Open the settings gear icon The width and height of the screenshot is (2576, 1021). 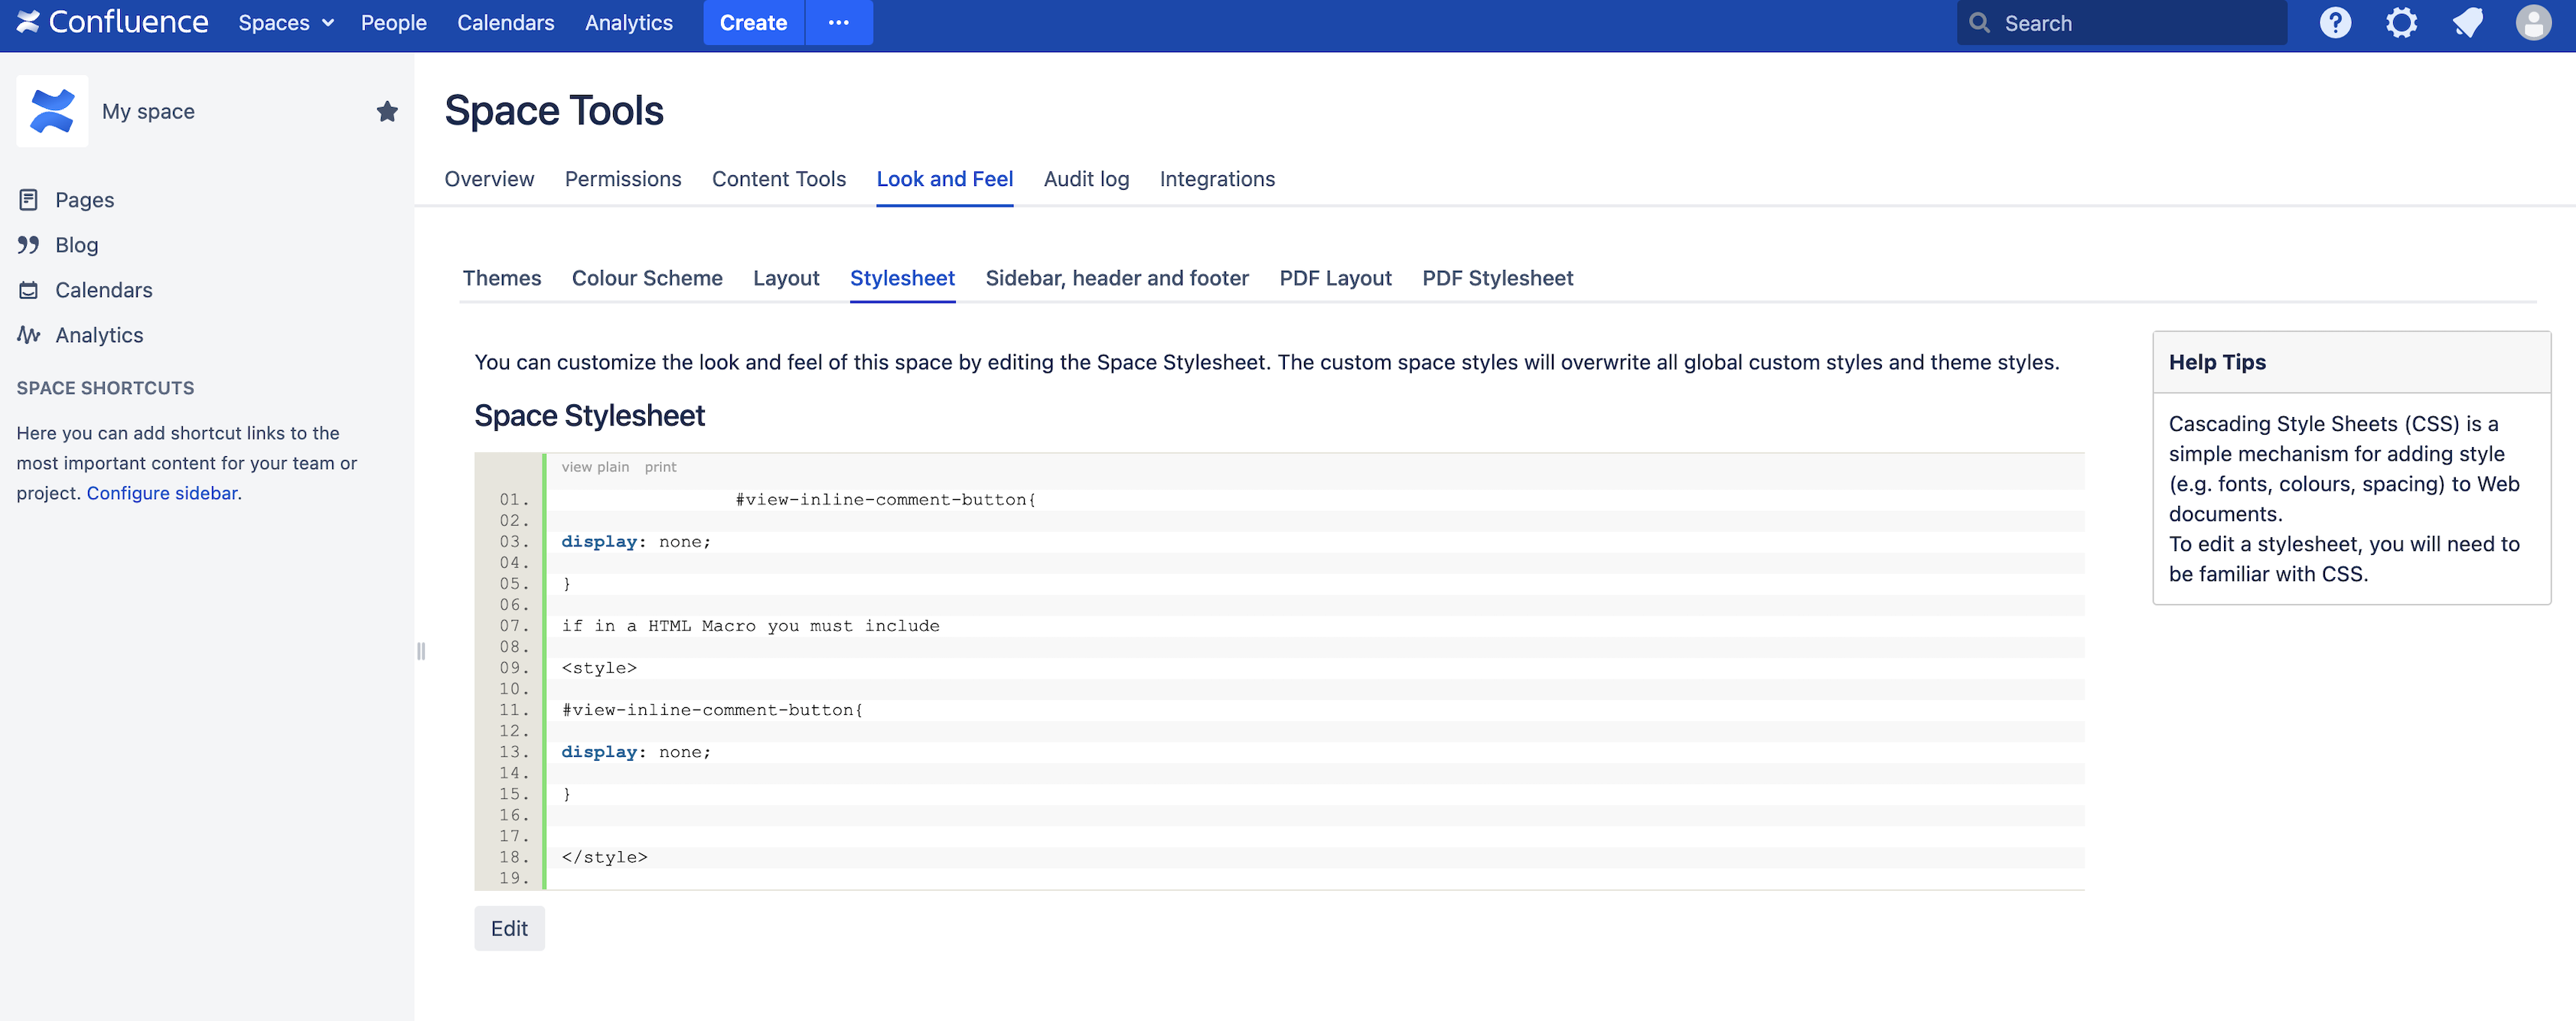tap(2401, 22)
